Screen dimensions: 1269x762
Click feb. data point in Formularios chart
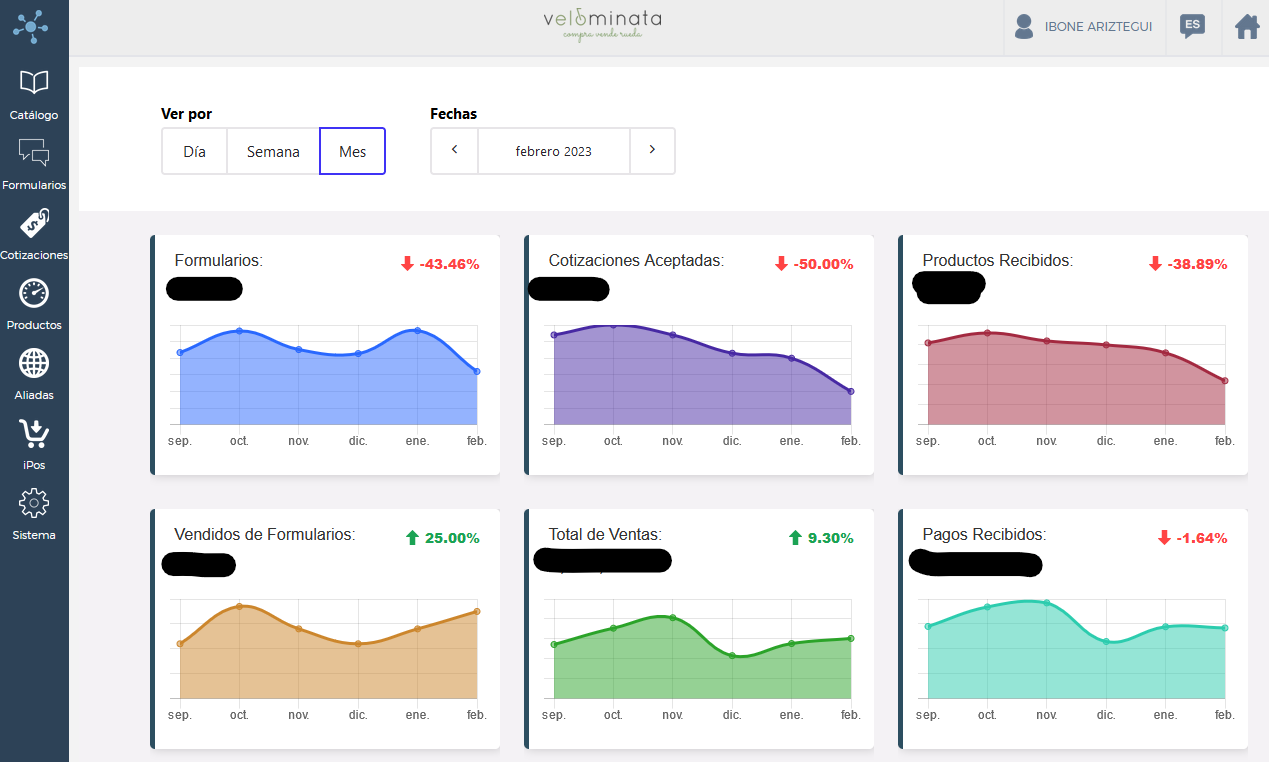pyautogui.click(x=477, y=372)
